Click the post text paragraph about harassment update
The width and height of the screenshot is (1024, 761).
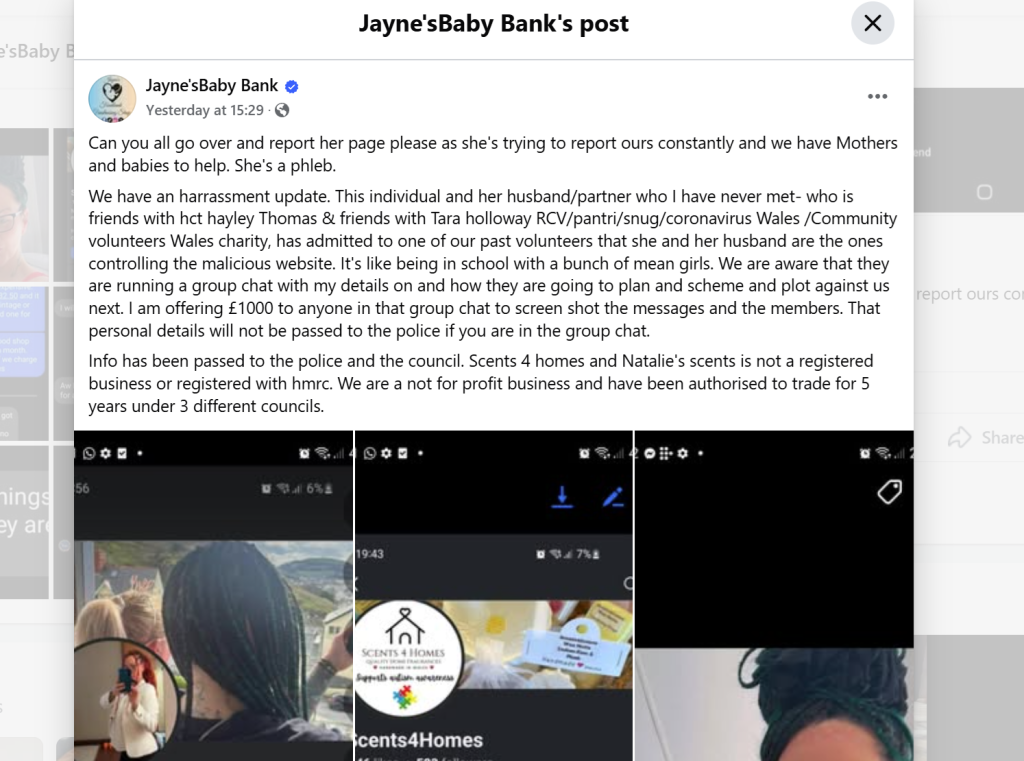click(x=493, y=263)
